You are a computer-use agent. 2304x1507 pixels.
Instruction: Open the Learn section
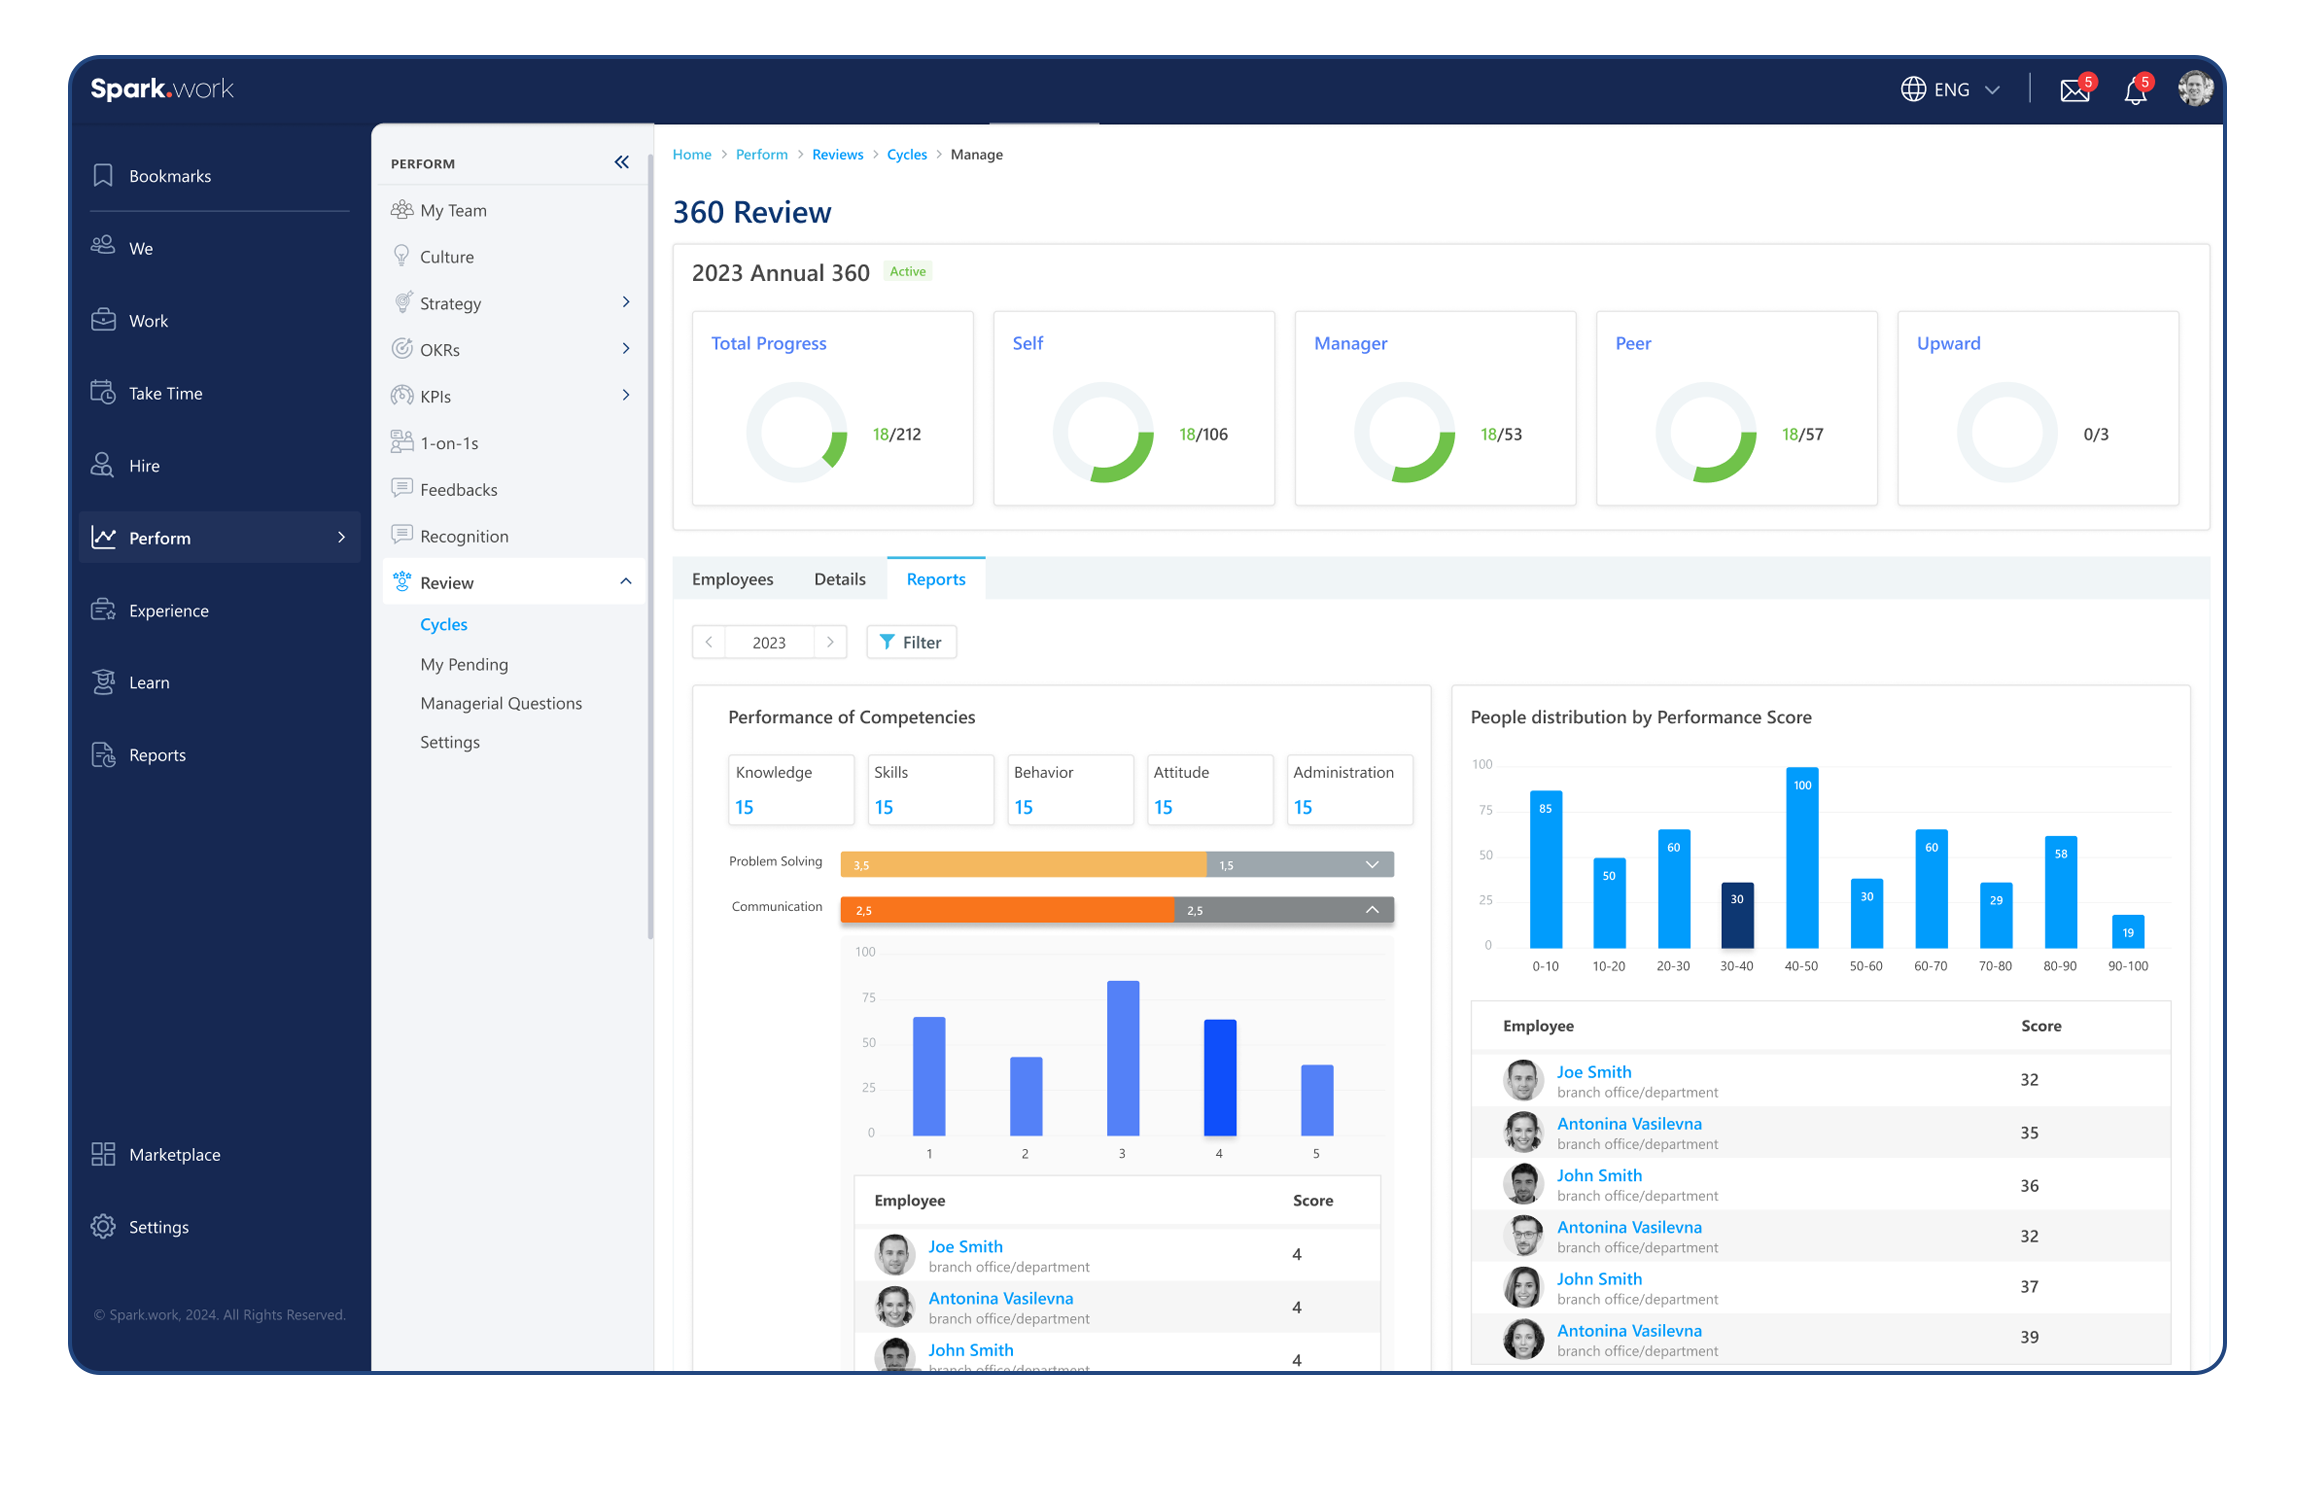(148, 682)
